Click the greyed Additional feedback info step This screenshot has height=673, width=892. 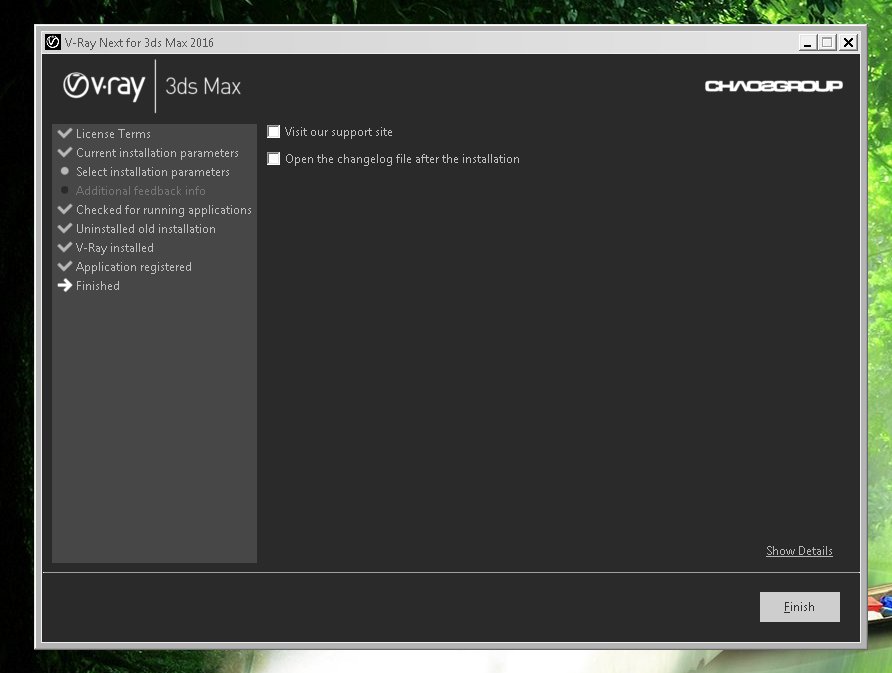click(x=141, y=191)
